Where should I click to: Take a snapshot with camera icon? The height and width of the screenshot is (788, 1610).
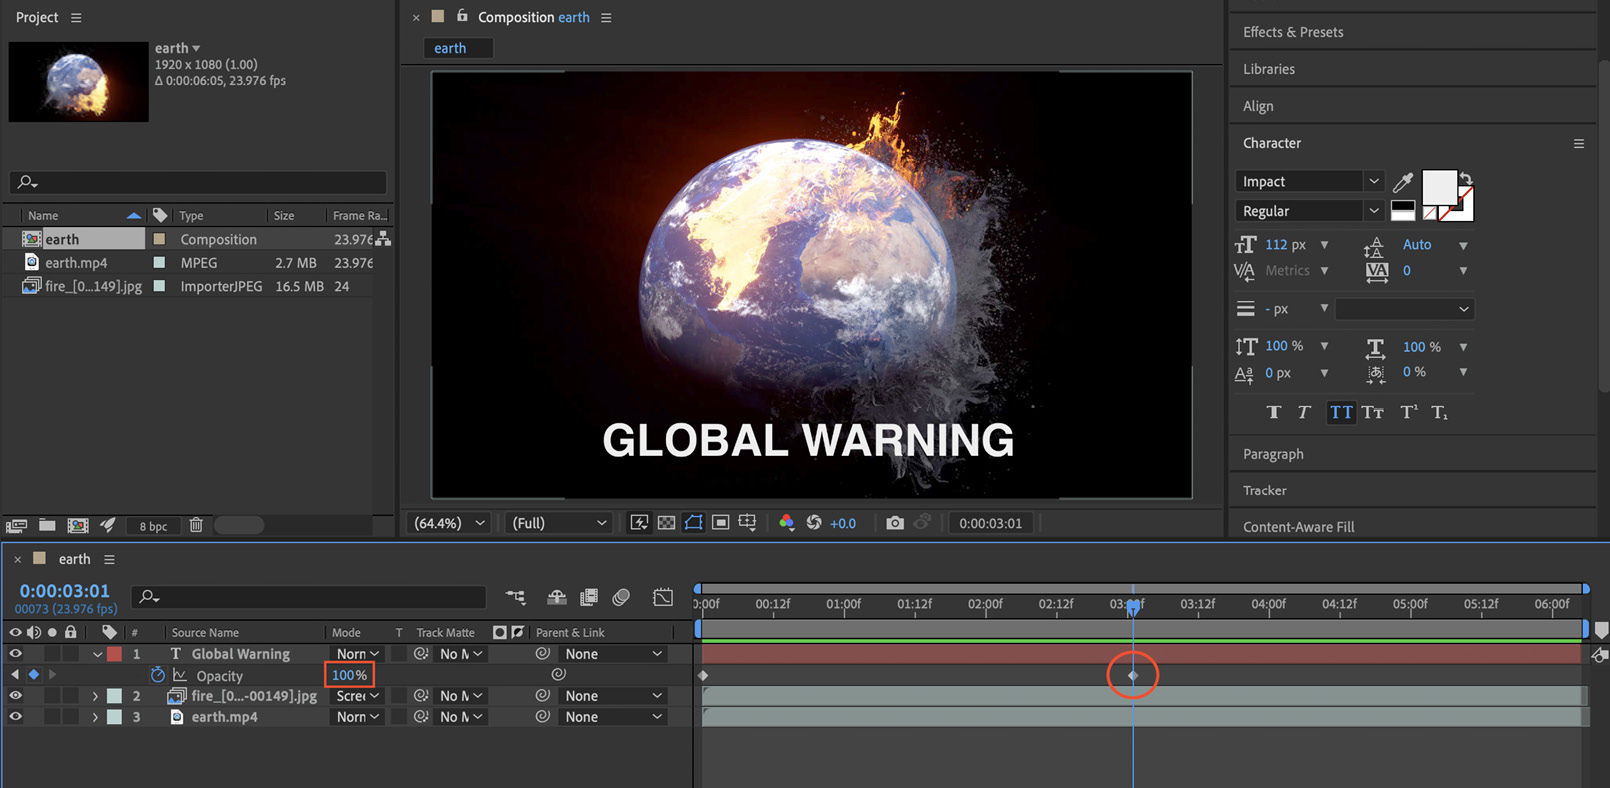coord(895,523)
